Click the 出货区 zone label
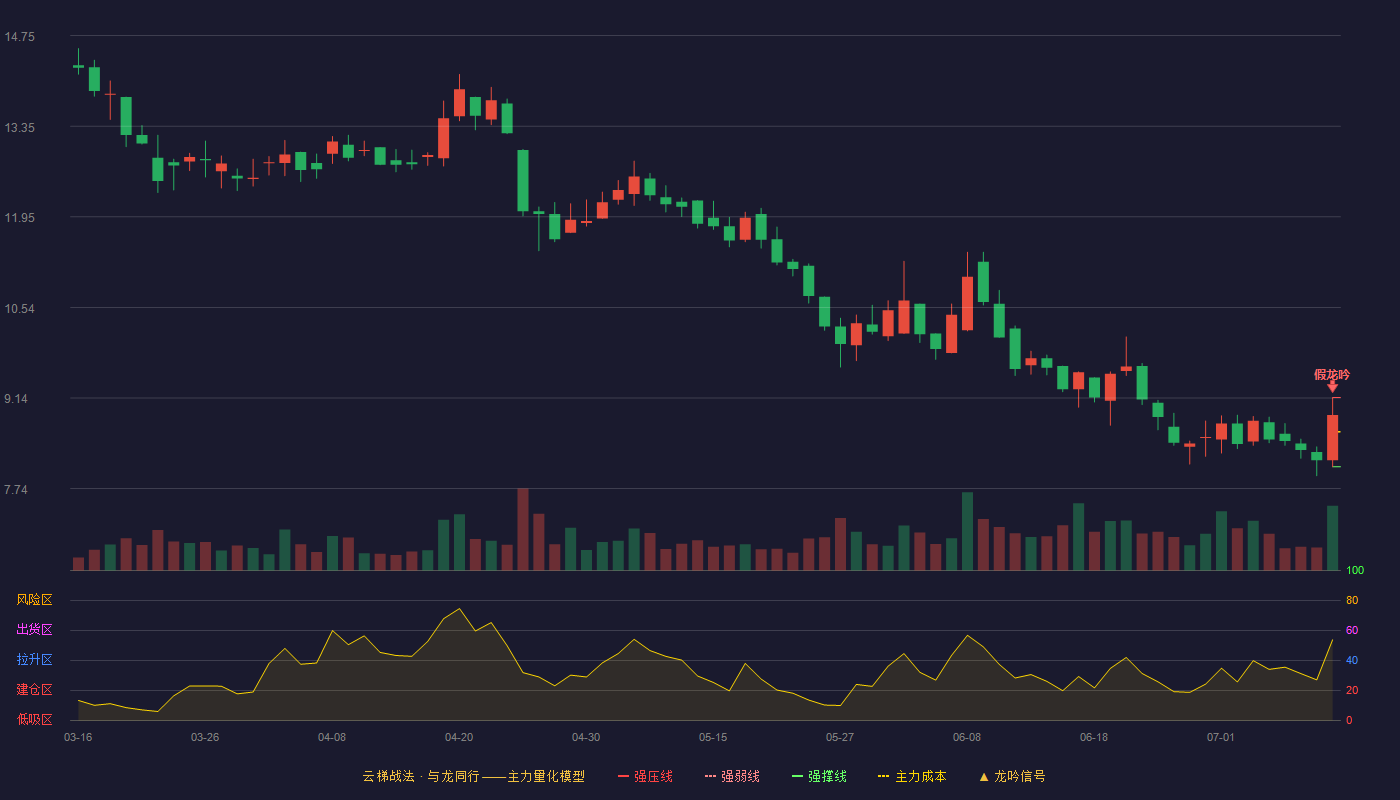This screenshot has width=1400, height=800. (x=34, y=630)
